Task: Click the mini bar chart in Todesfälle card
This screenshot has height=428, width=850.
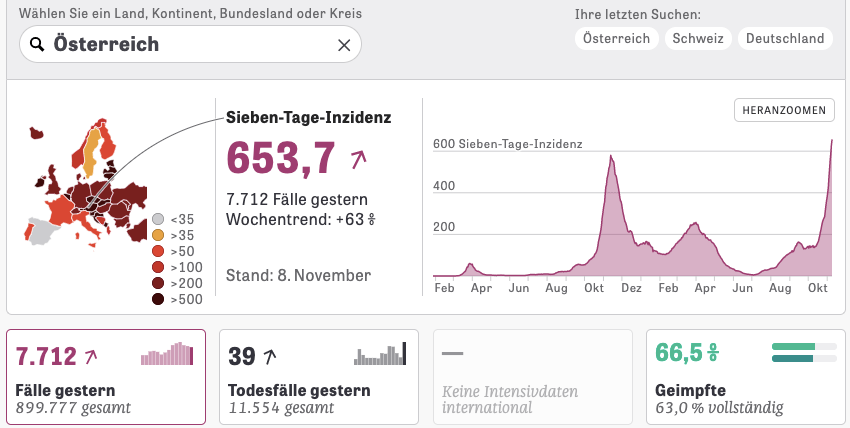Action: point(381,354)
